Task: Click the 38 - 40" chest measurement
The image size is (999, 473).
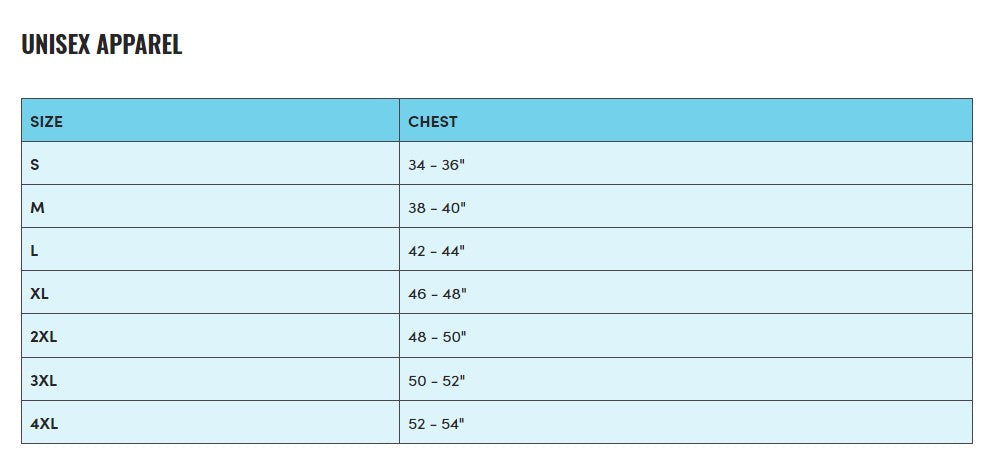Action: point(437,208)
